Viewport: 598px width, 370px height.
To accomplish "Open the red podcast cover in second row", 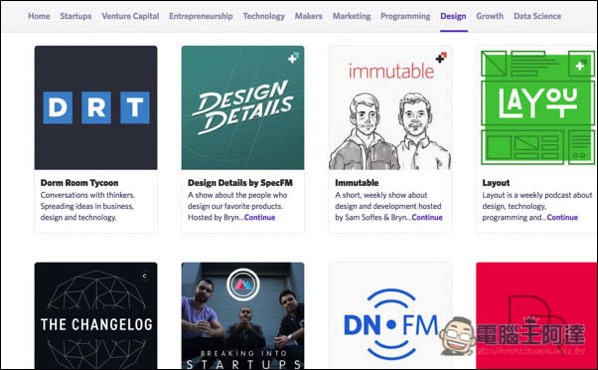I will (x=536, y=315).
